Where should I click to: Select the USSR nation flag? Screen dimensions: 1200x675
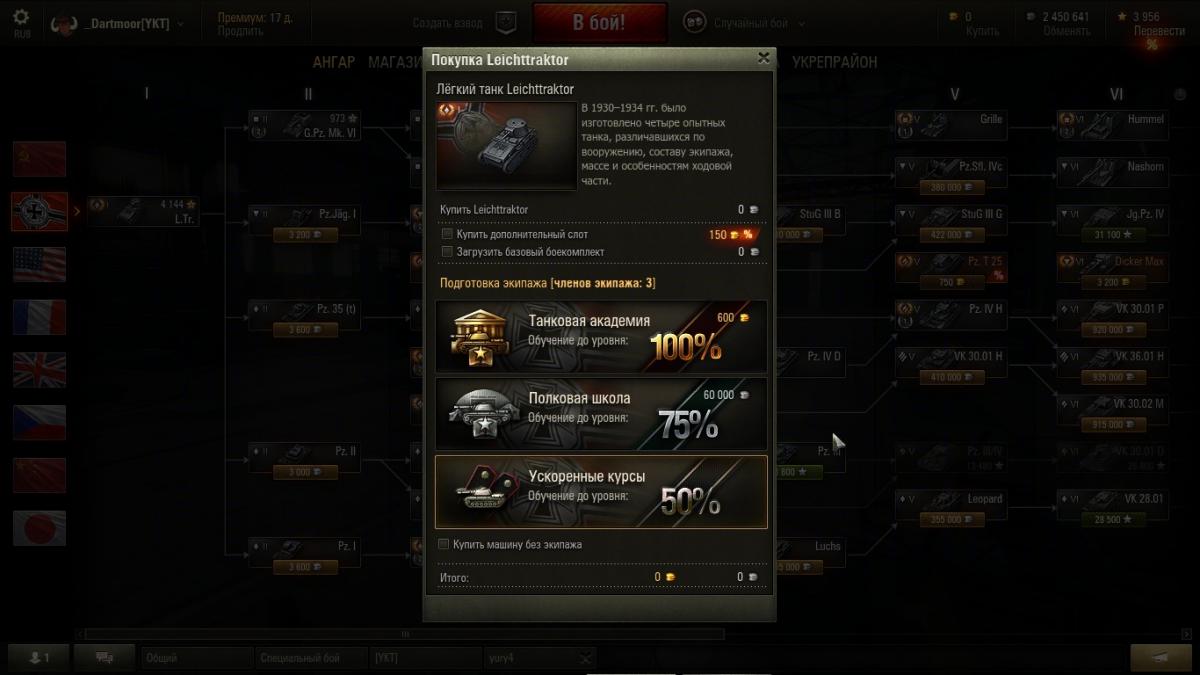[x=40, y=159]
